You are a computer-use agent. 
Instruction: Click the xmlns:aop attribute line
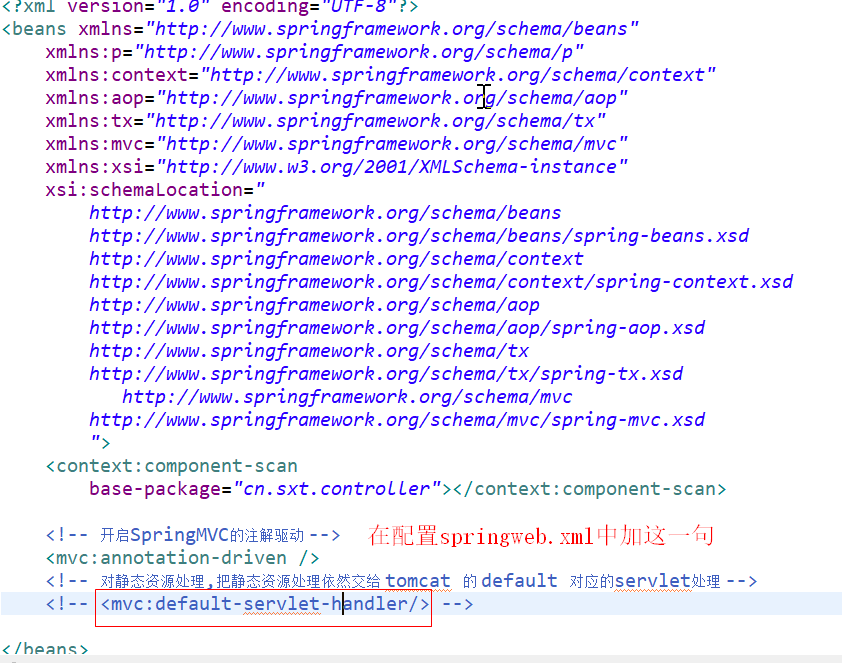coord(336,98)
